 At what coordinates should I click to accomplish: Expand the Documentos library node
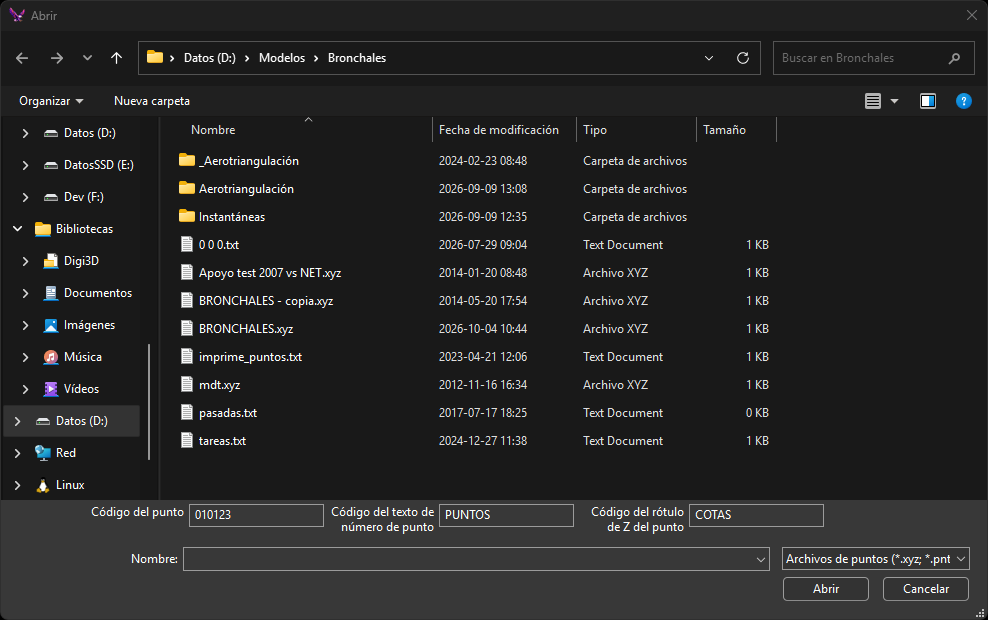coord(25,293)
